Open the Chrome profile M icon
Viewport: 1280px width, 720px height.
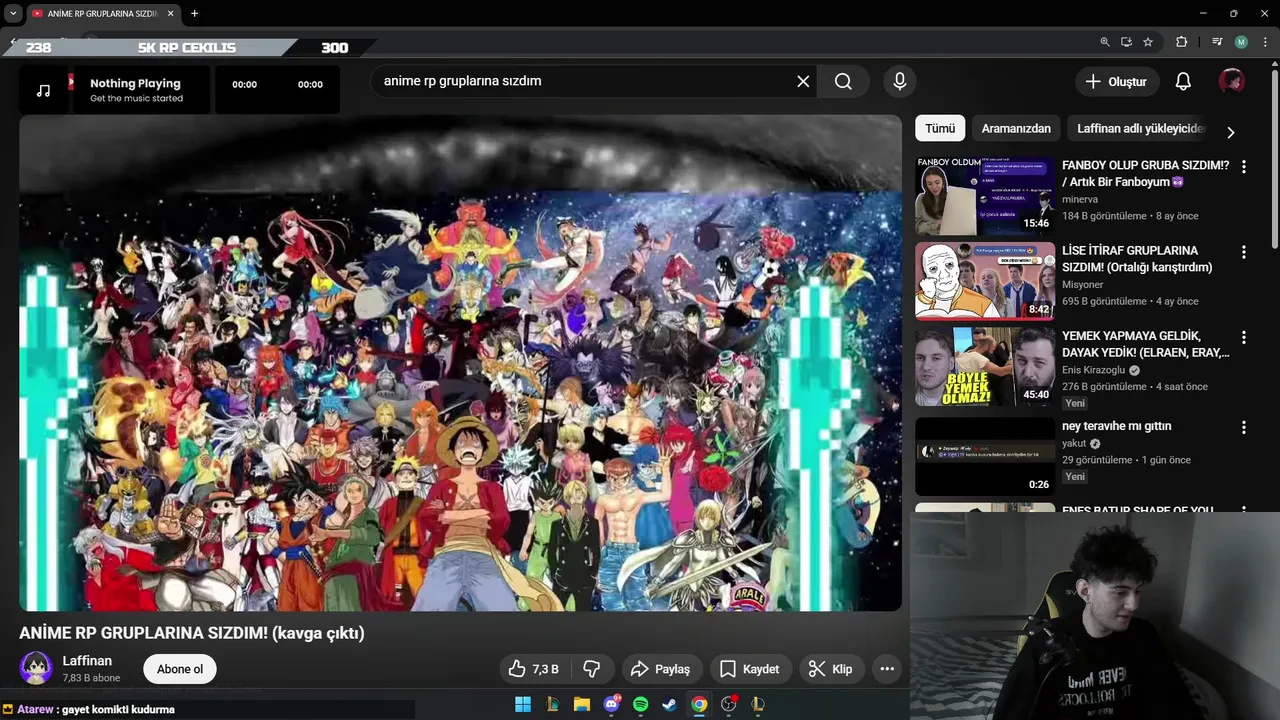coord(1241,42)
